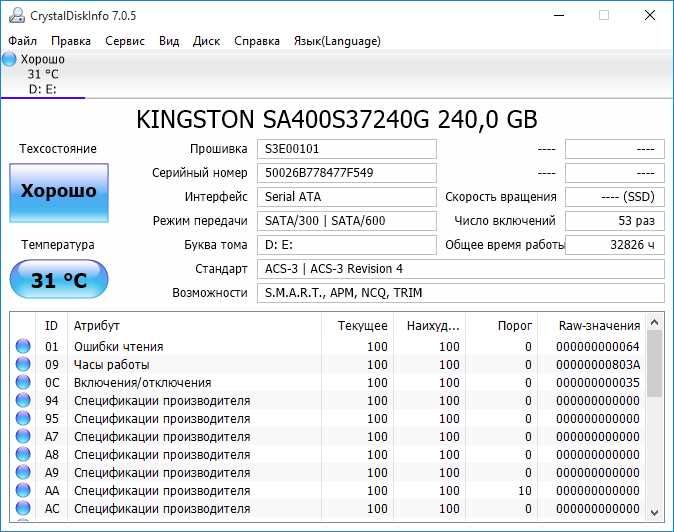The height and width of the screenshot is (532, 674).
Task: Click the Общее время работы value 32826 ч
Action: tap(615, 245)
